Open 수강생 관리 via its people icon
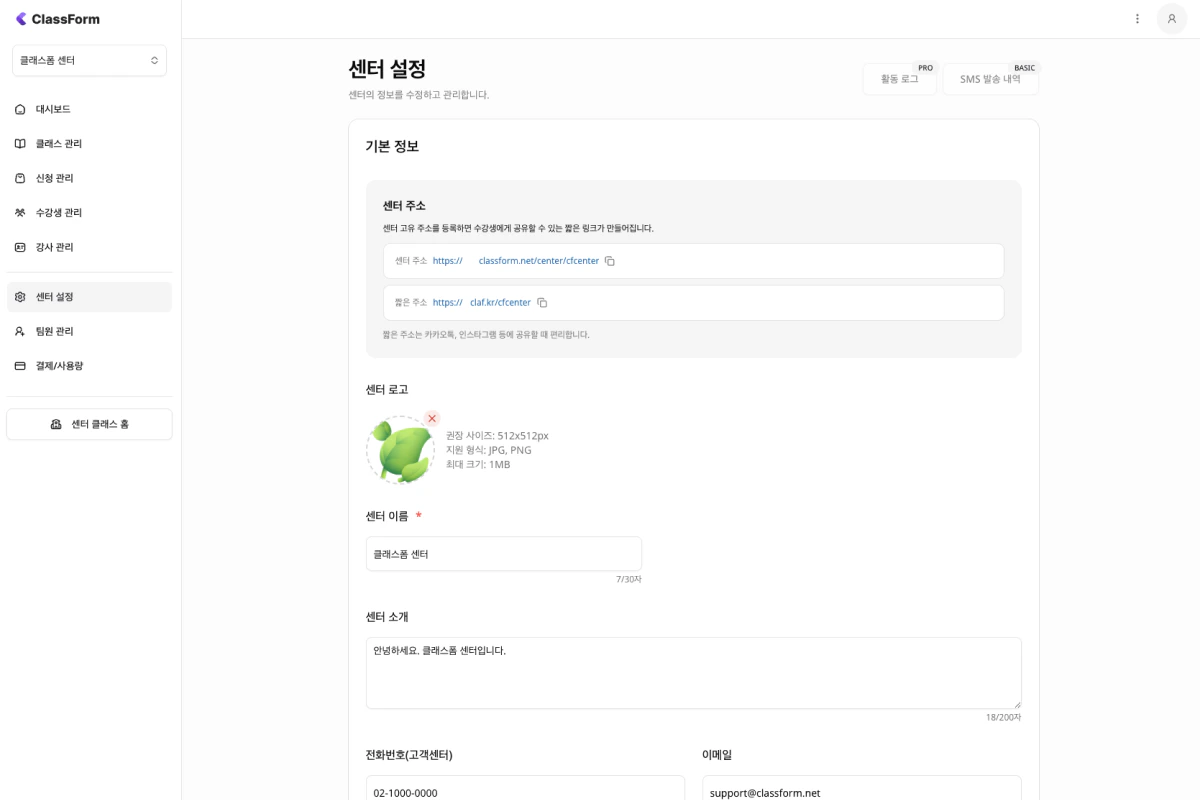The image size is (1200, 800). (x=20, y=212)
